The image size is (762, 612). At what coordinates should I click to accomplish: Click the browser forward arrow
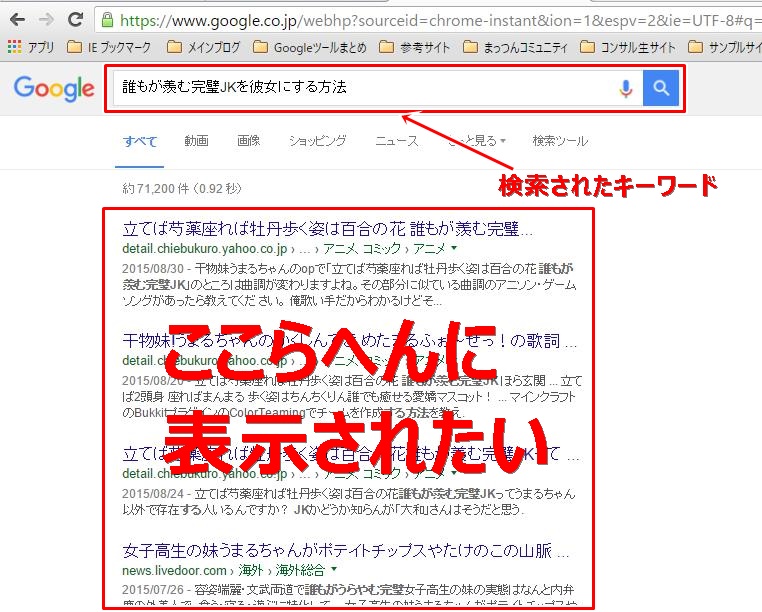[x=47, y=20]
